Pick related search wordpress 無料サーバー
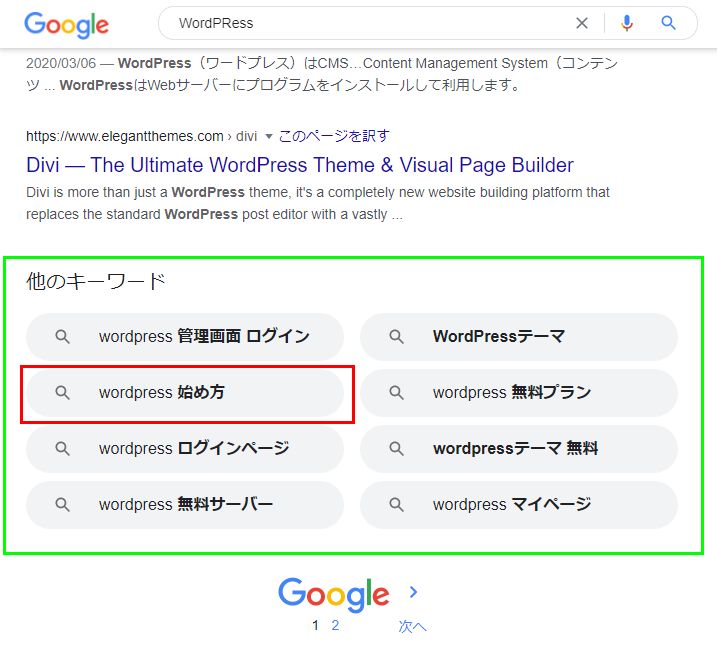The image size is (717, 655). tap(185, 505)
